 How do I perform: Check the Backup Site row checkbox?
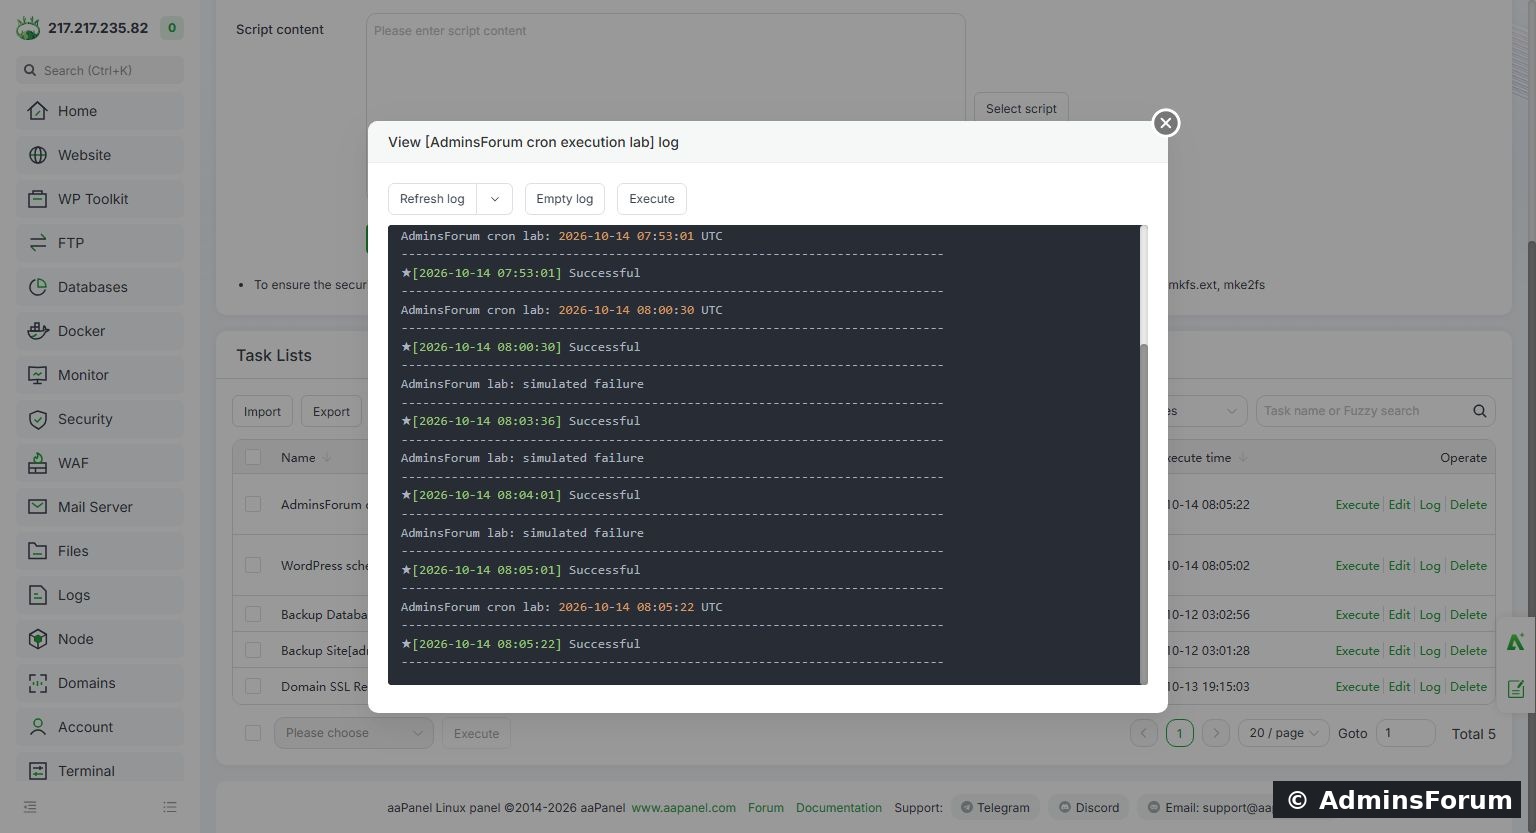point(253,650)
